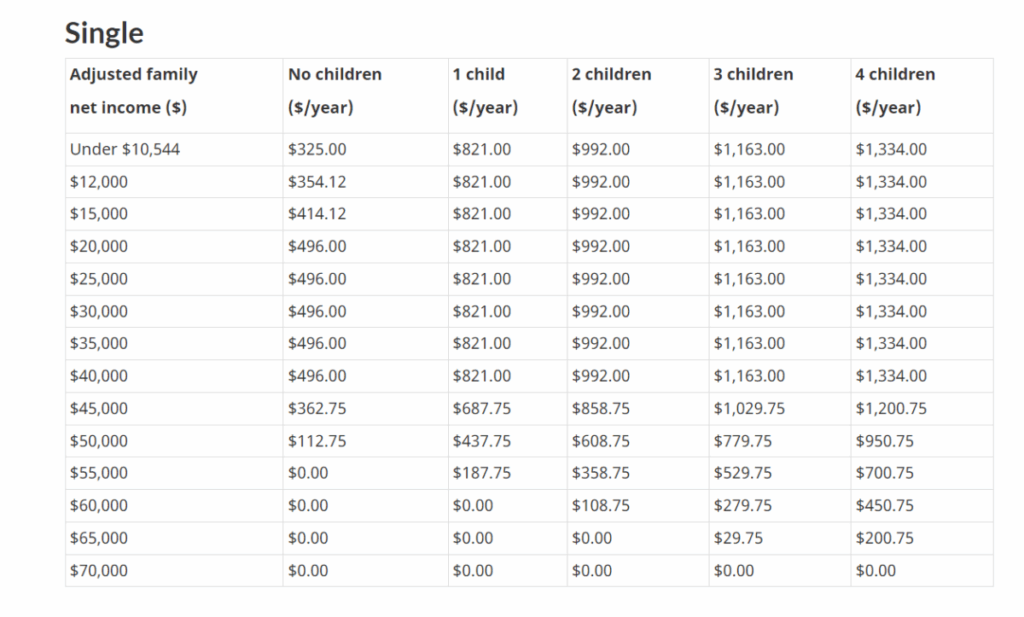This screenshot has height=617, width=1024.
Task: Click the $450.75 cell
Action: [x=884, y=505]
